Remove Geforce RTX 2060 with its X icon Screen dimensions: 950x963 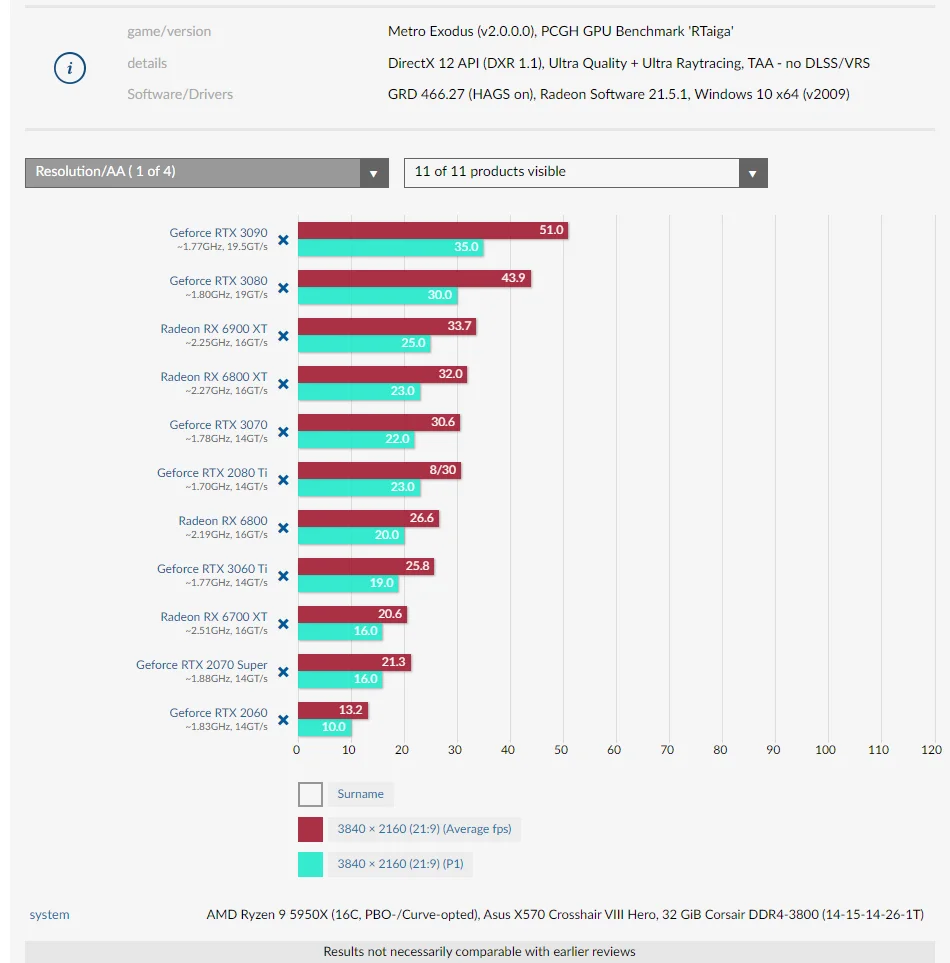click(283, 720)
